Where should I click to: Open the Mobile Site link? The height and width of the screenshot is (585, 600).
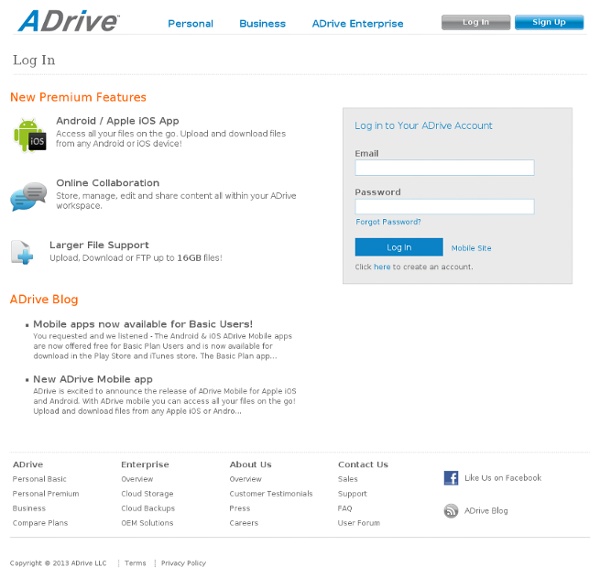471,248
